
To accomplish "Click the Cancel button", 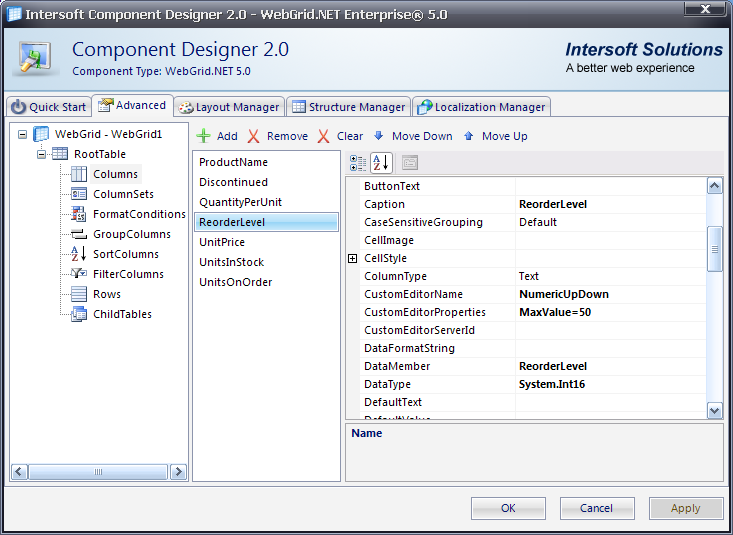I will point(596,508).
